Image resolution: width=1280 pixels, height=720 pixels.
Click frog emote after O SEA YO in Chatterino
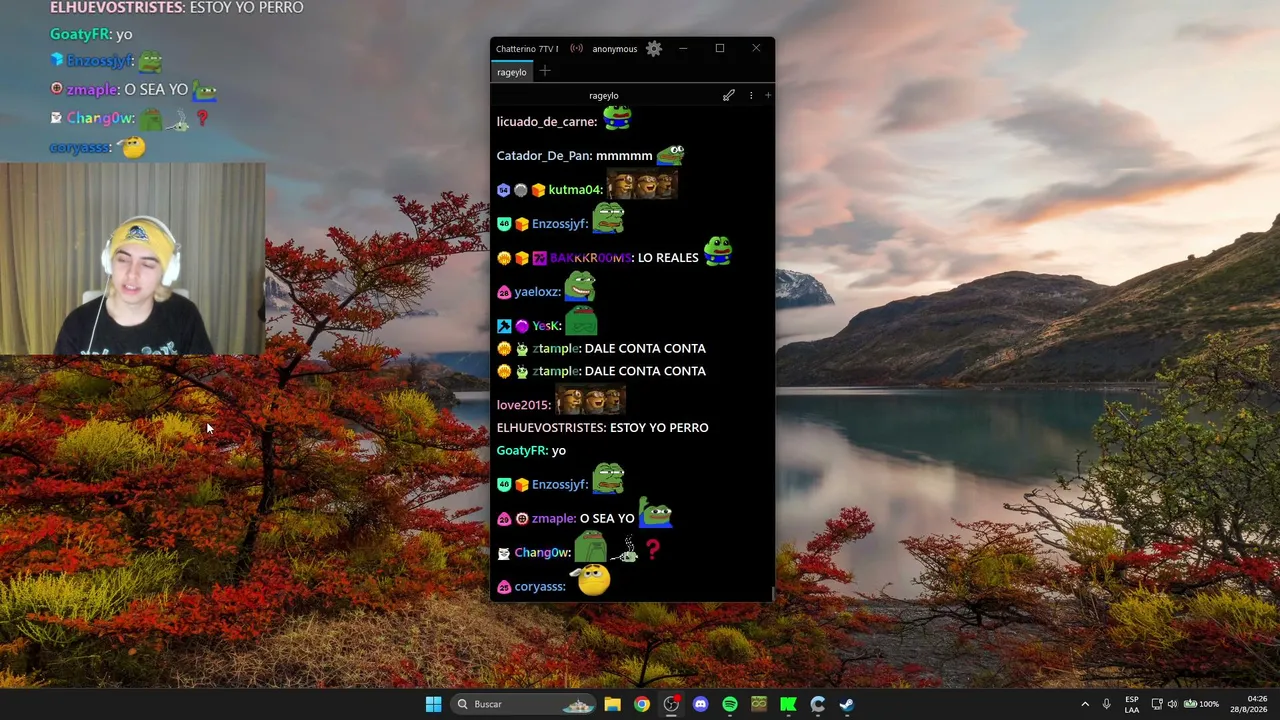tap(656, 513)
